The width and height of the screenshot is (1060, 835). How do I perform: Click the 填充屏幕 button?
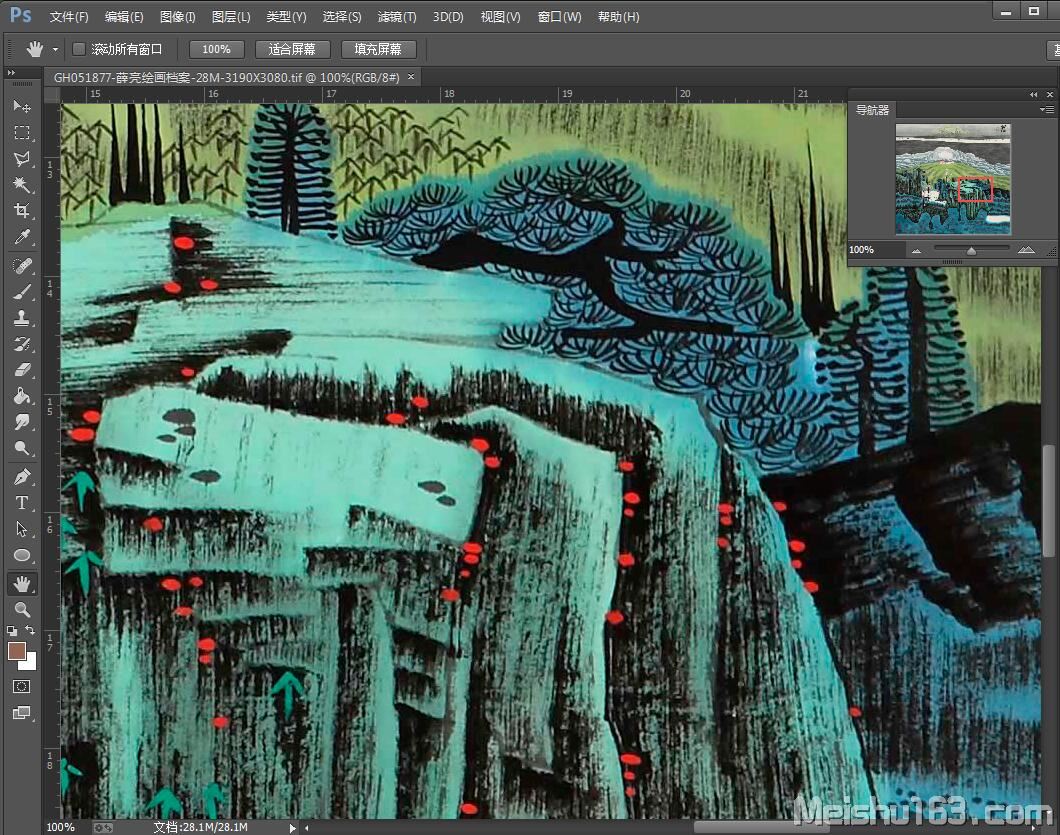378,49
